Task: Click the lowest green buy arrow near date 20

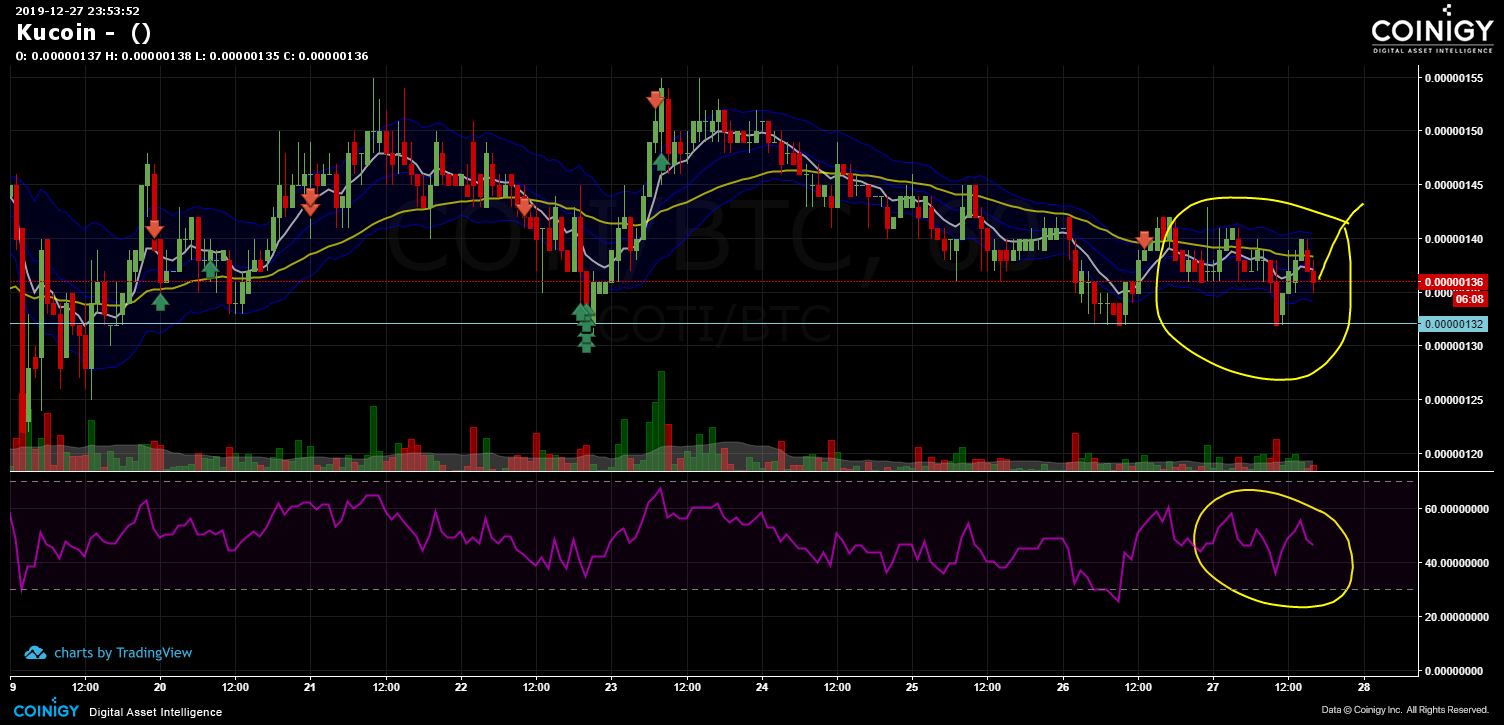Action: [160, 301]
